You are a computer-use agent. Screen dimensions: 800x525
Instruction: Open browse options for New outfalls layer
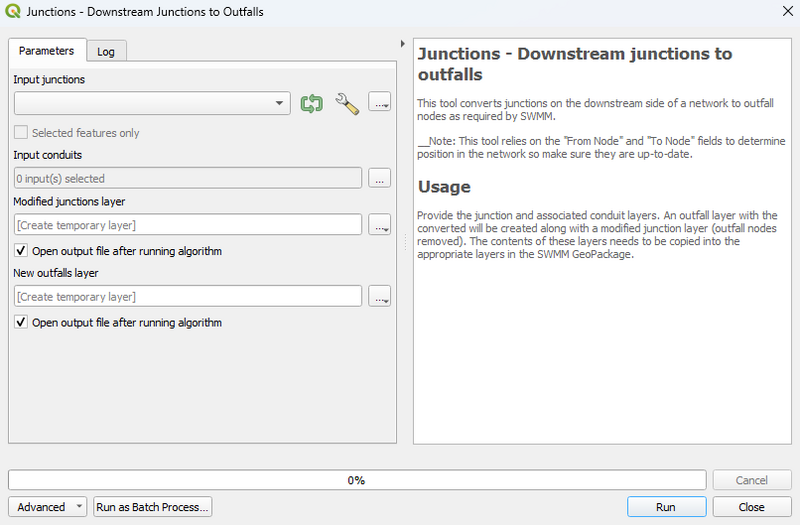click(x=379, y=296)
